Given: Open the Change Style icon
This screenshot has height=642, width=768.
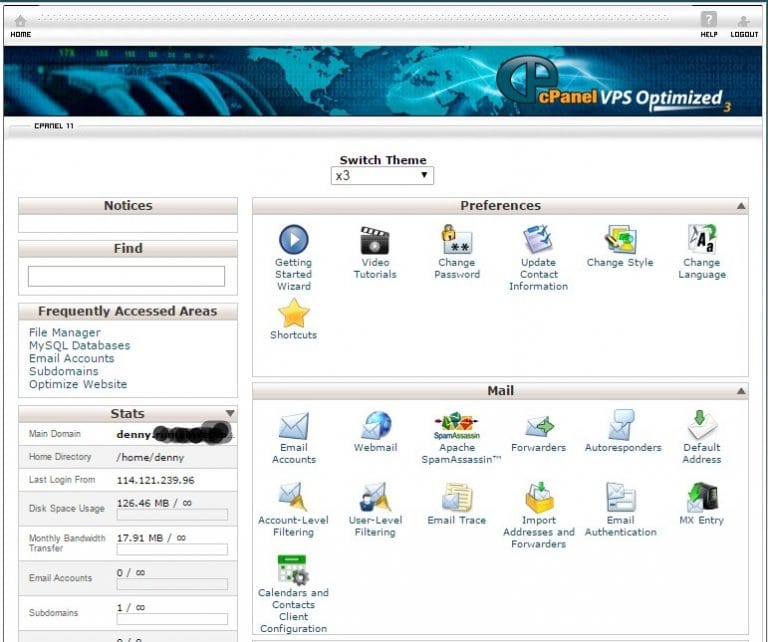Looking at the screenshot, I should (620, 239).
